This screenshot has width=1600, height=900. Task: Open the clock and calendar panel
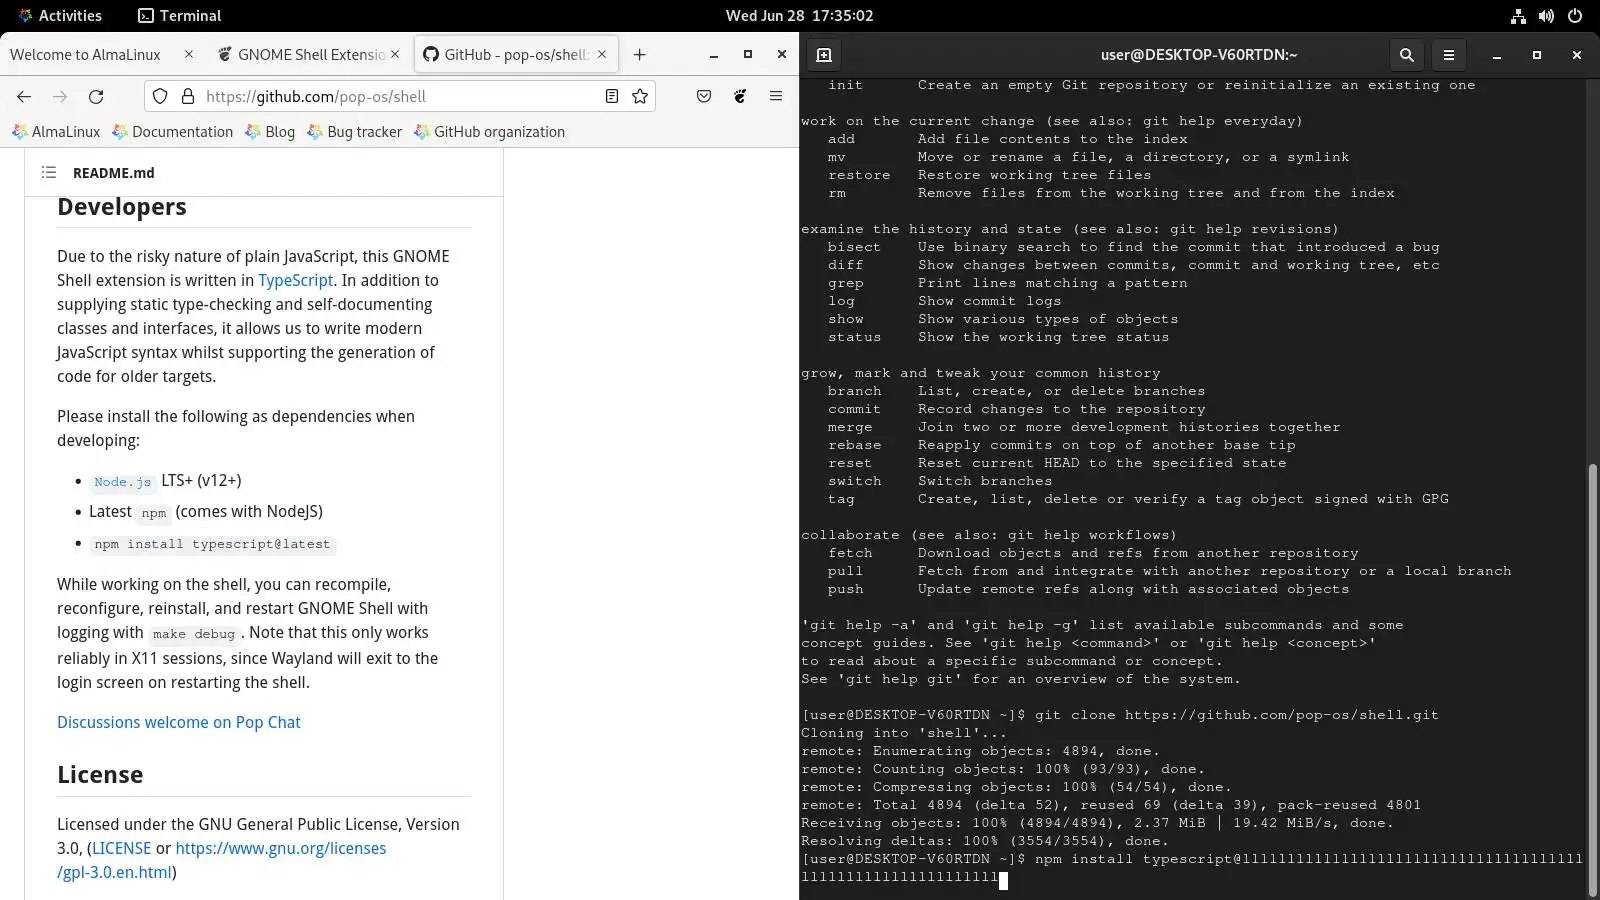tap(799, 16)
